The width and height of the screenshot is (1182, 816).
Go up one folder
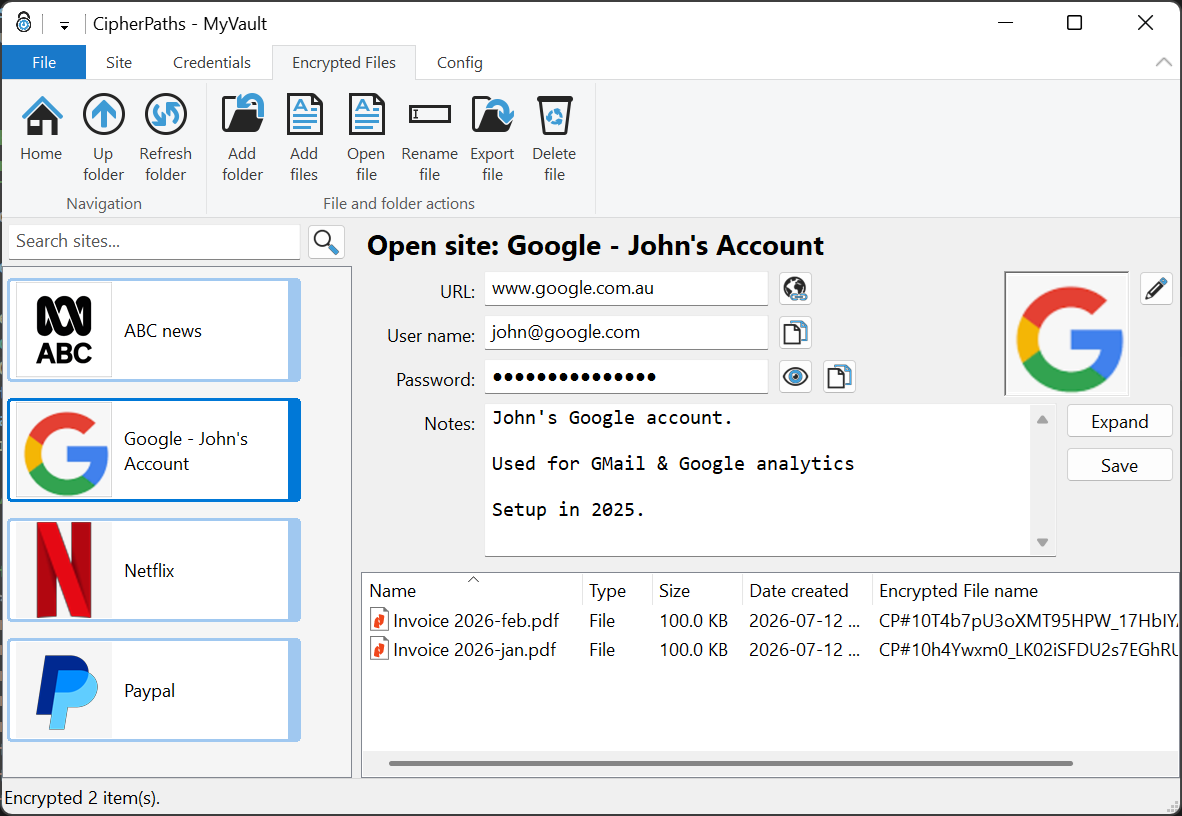103,137
